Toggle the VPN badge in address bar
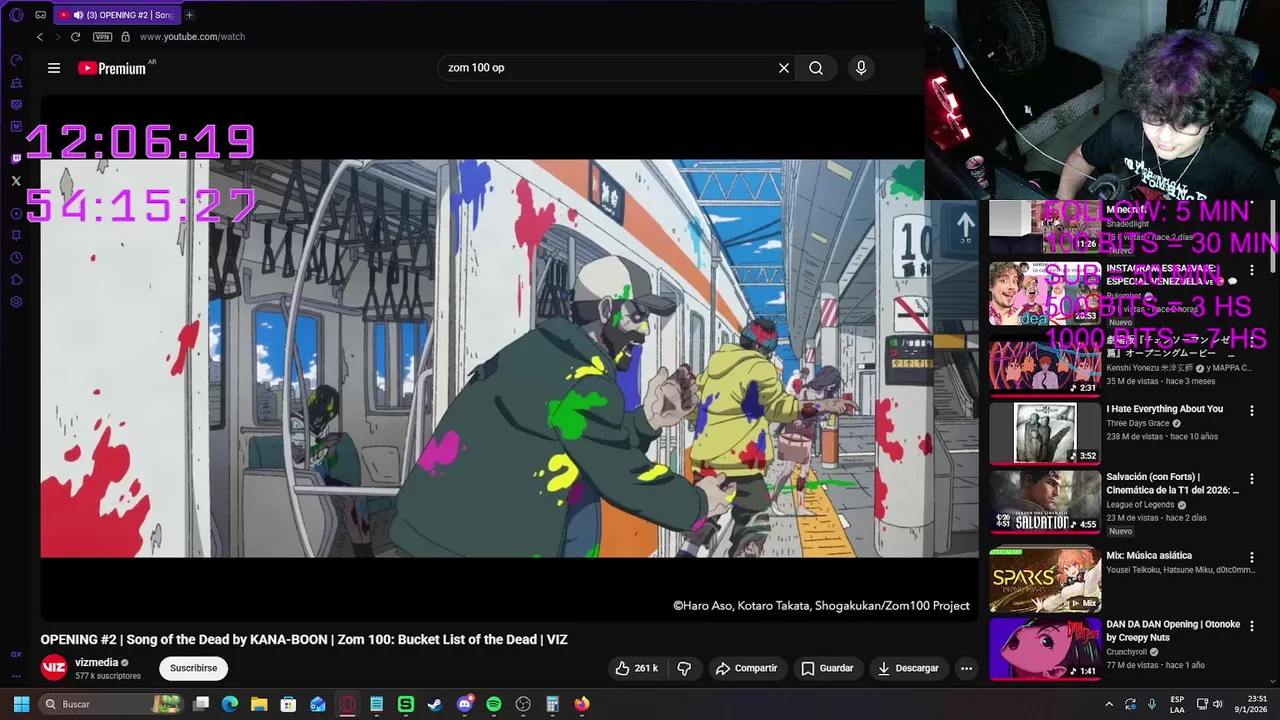1280x720 pixels. coord(102,37)
